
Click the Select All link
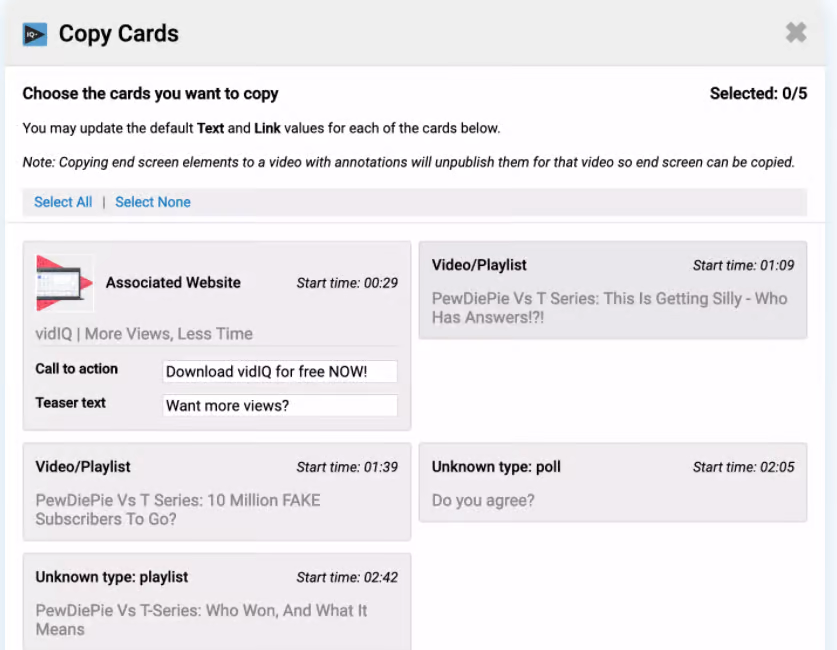(x=63, y=202)
